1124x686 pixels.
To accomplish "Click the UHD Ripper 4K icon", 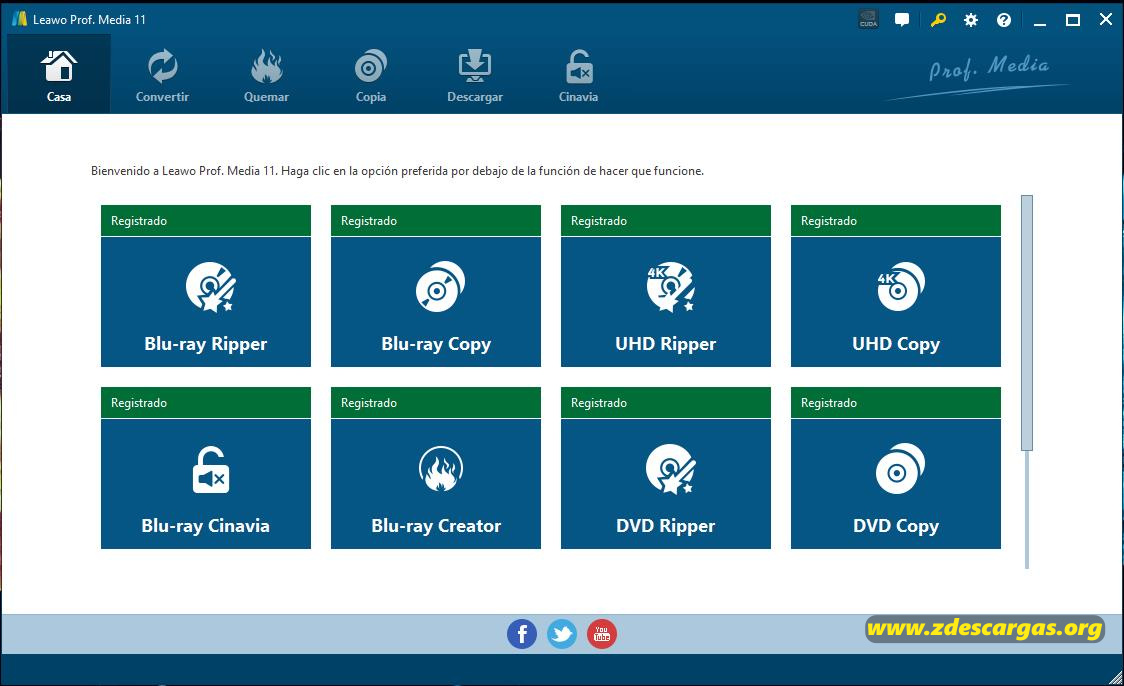I will pos(670,287).
